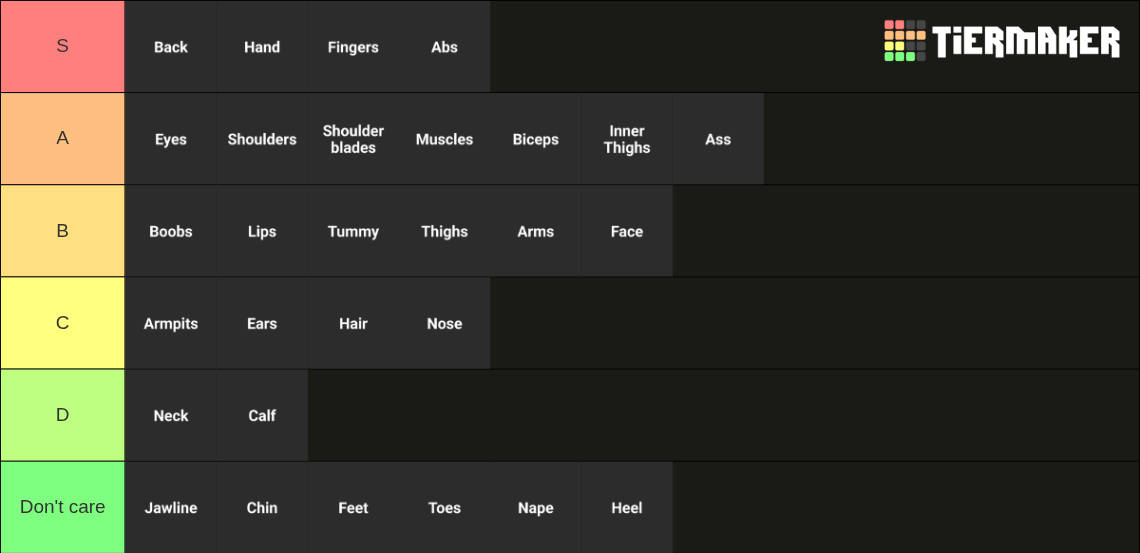
Task: Click the D tier green label
Action: point(63,416)
